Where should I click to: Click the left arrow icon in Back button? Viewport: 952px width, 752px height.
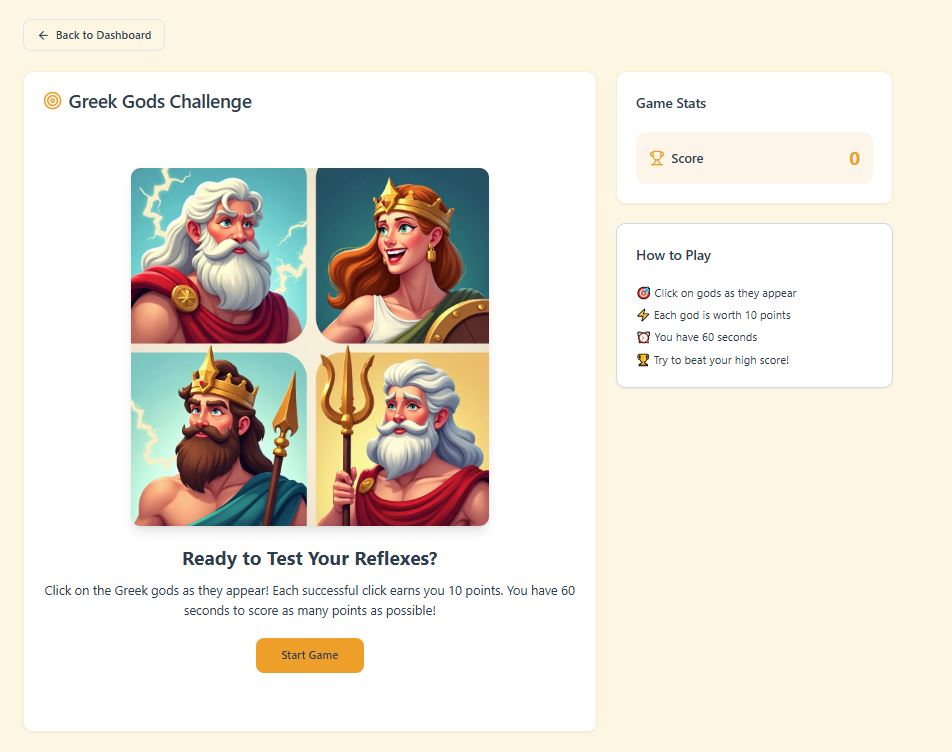point(43,35)
